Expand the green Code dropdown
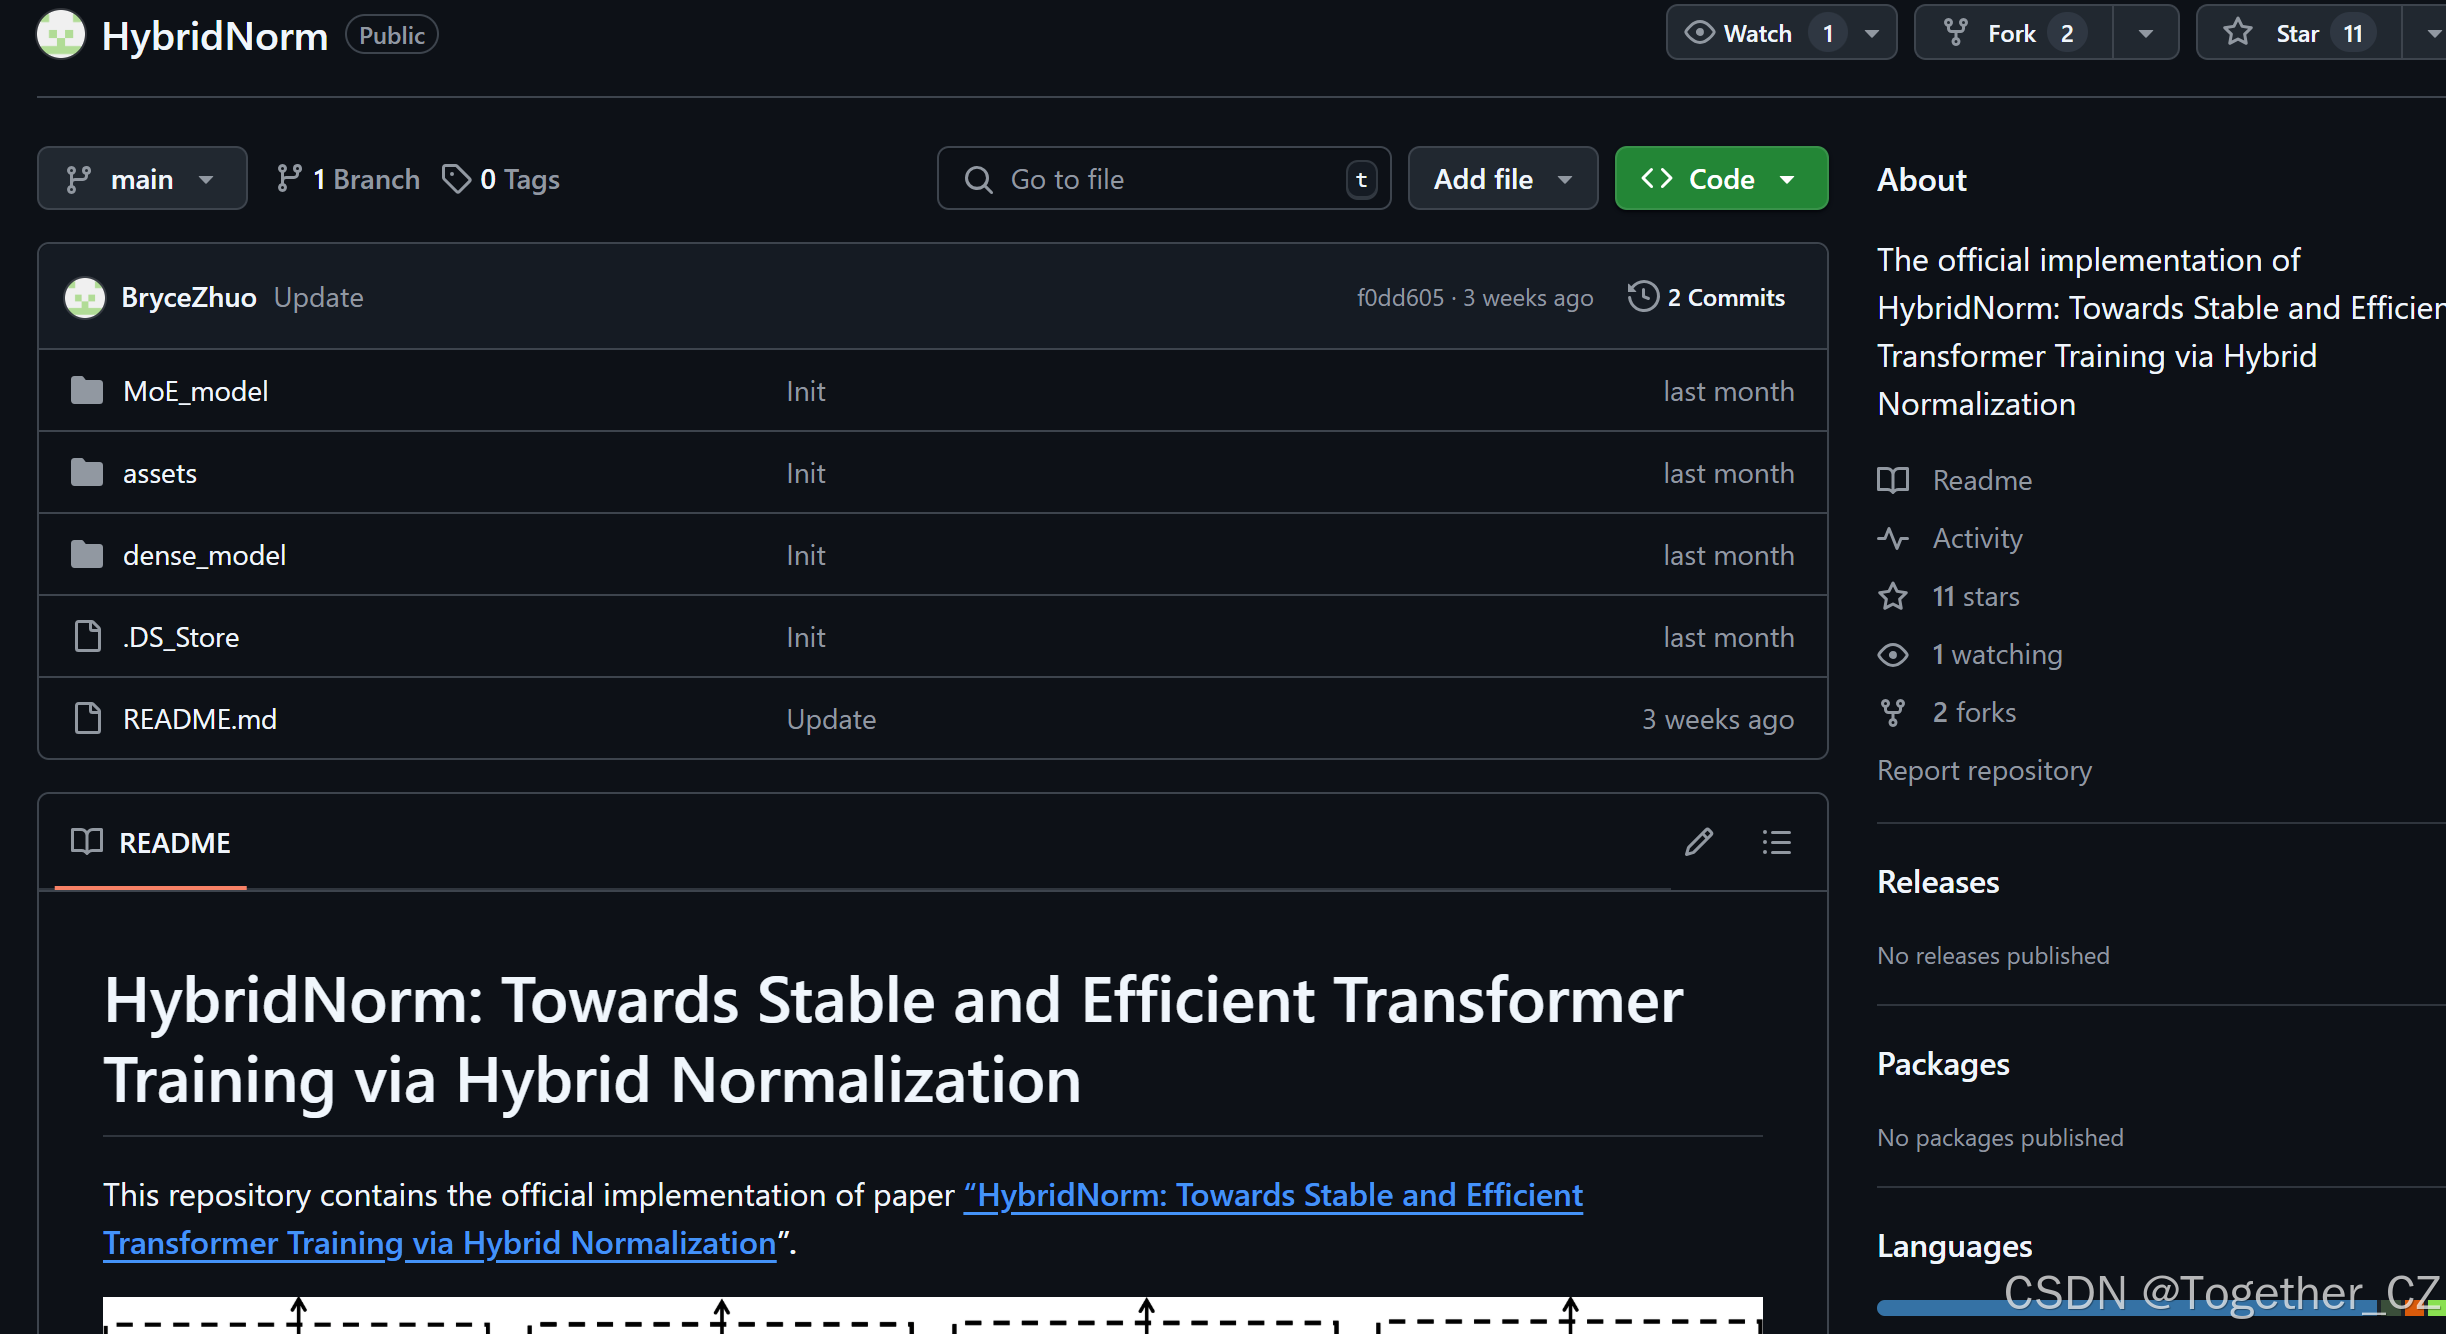This screenshot has width=2446, height=1334. point(1720,179)
